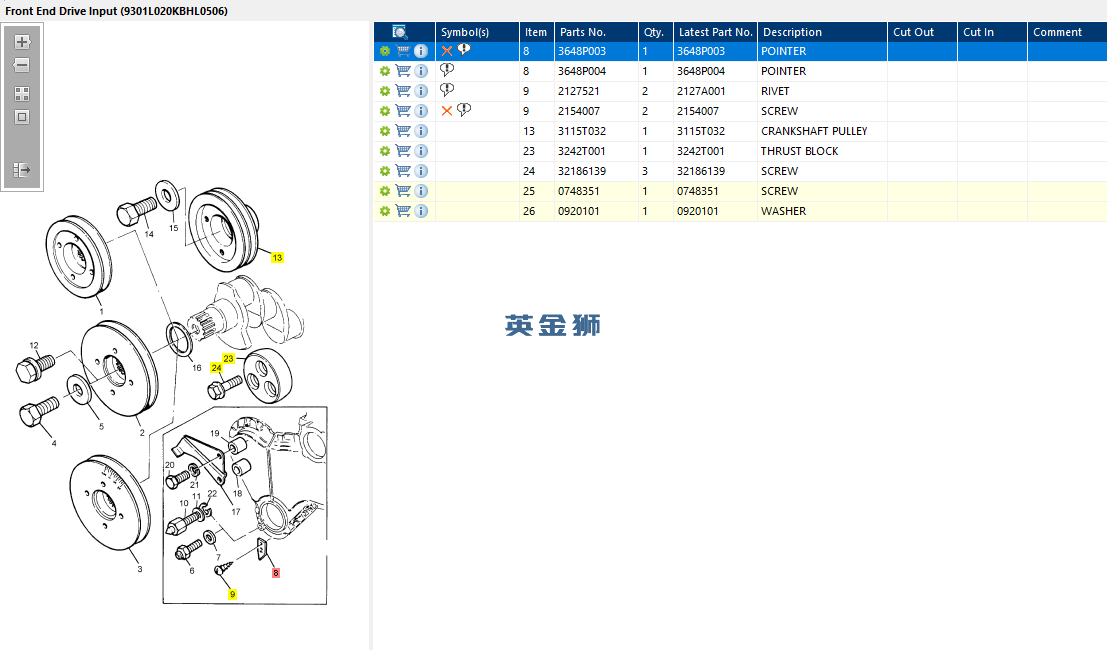Add THRUST BLOCK to cart
Screen dimensions: 1107x650
click(x=403, y=151)
